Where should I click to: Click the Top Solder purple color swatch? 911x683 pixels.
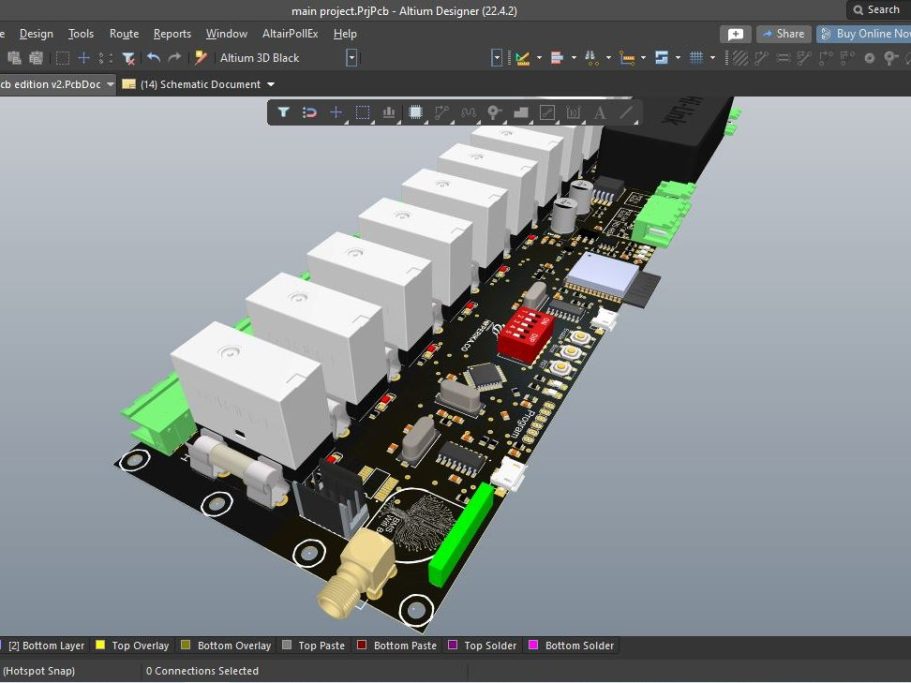(453, 645)
